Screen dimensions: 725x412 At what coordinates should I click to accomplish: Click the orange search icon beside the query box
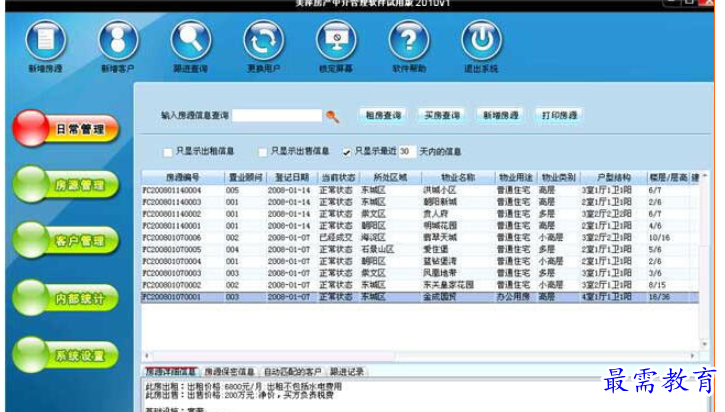click(x=332, y=116)
